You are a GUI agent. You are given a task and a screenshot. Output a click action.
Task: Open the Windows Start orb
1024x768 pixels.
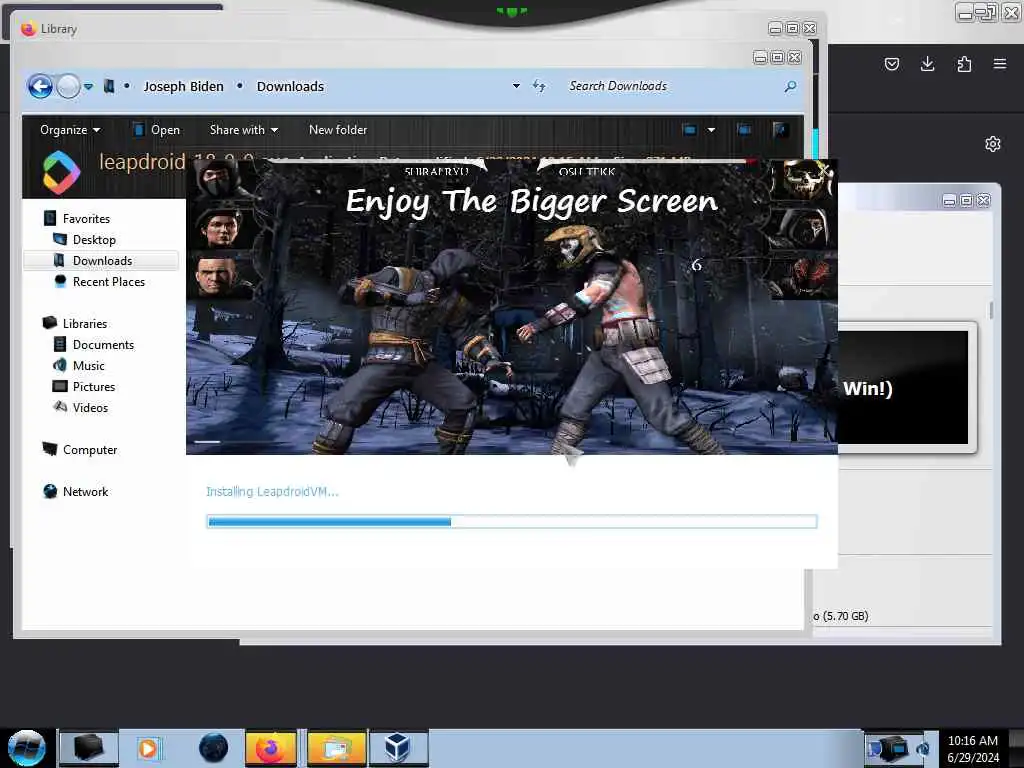(x=27, y=748)
